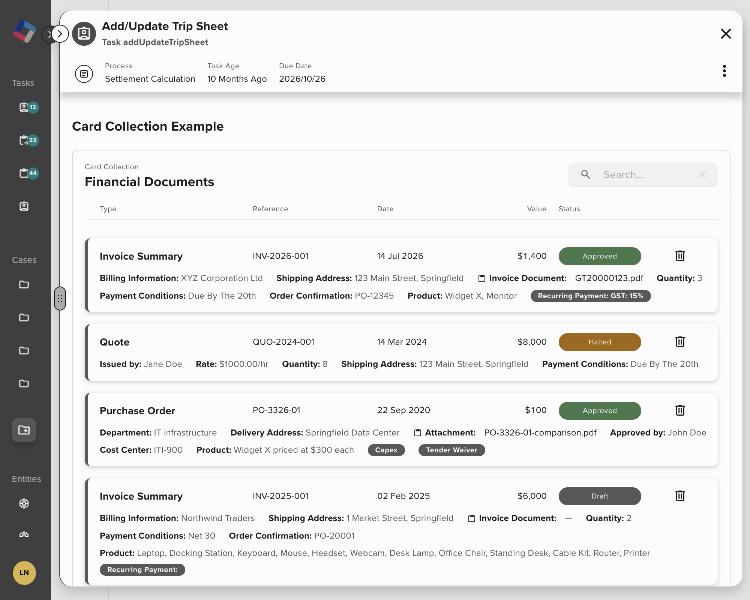This screenshot has height=600, width=750.
Task: Open the first Entities icon in the sidebar
Action: point(24,503)
